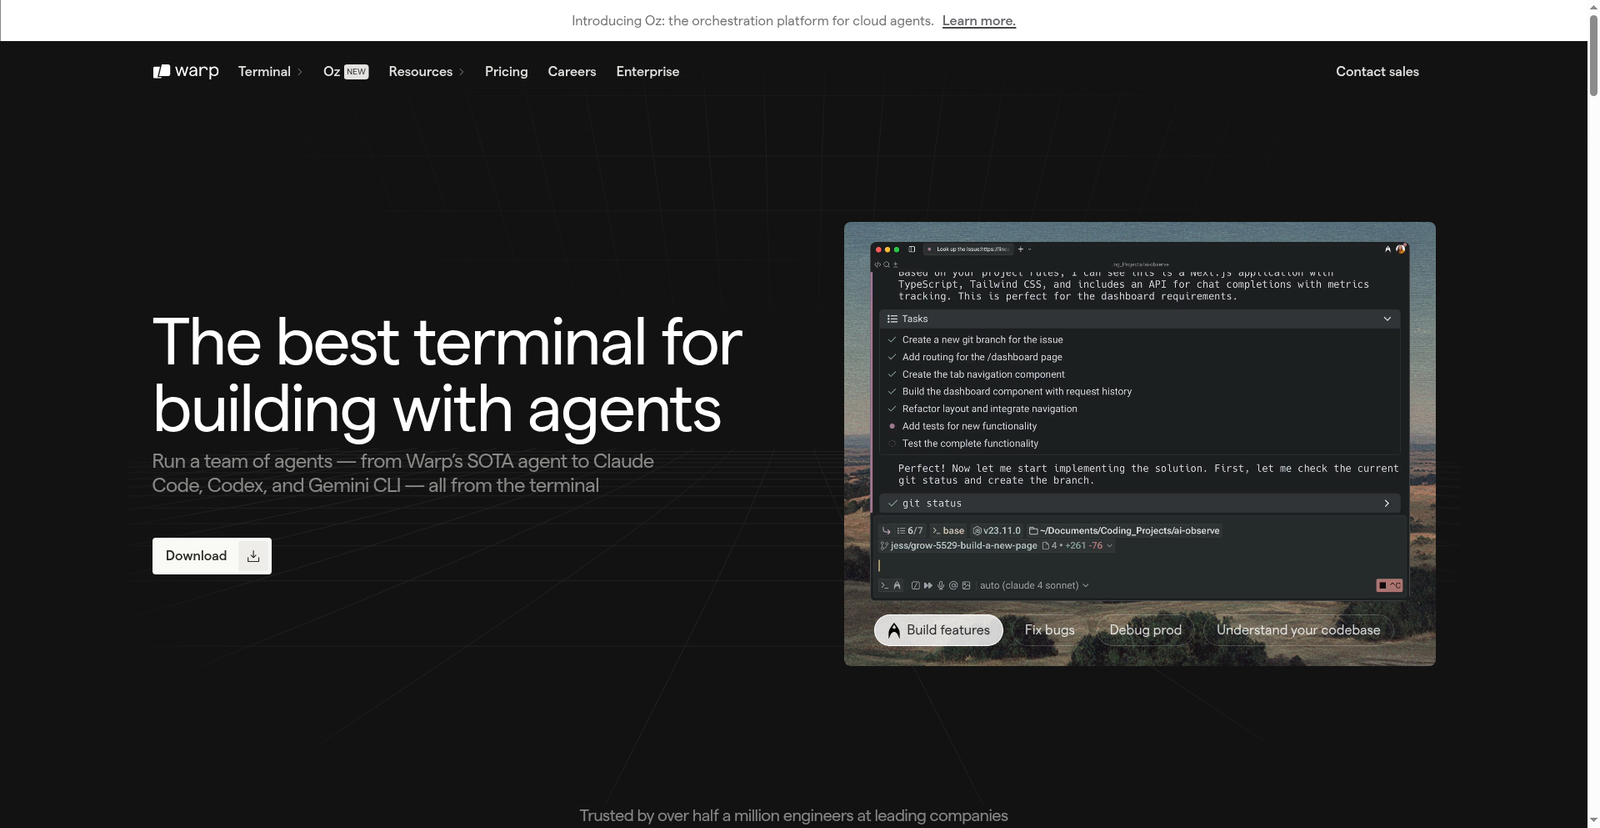Click the user avatar in terminal title bar
The image size is (1600, 828).
click(1401, 249)
